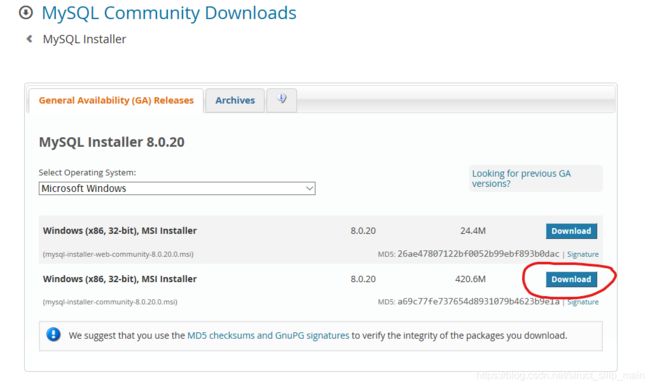Click the MySQL Installer 8.0.20 heading

point(112,142)
